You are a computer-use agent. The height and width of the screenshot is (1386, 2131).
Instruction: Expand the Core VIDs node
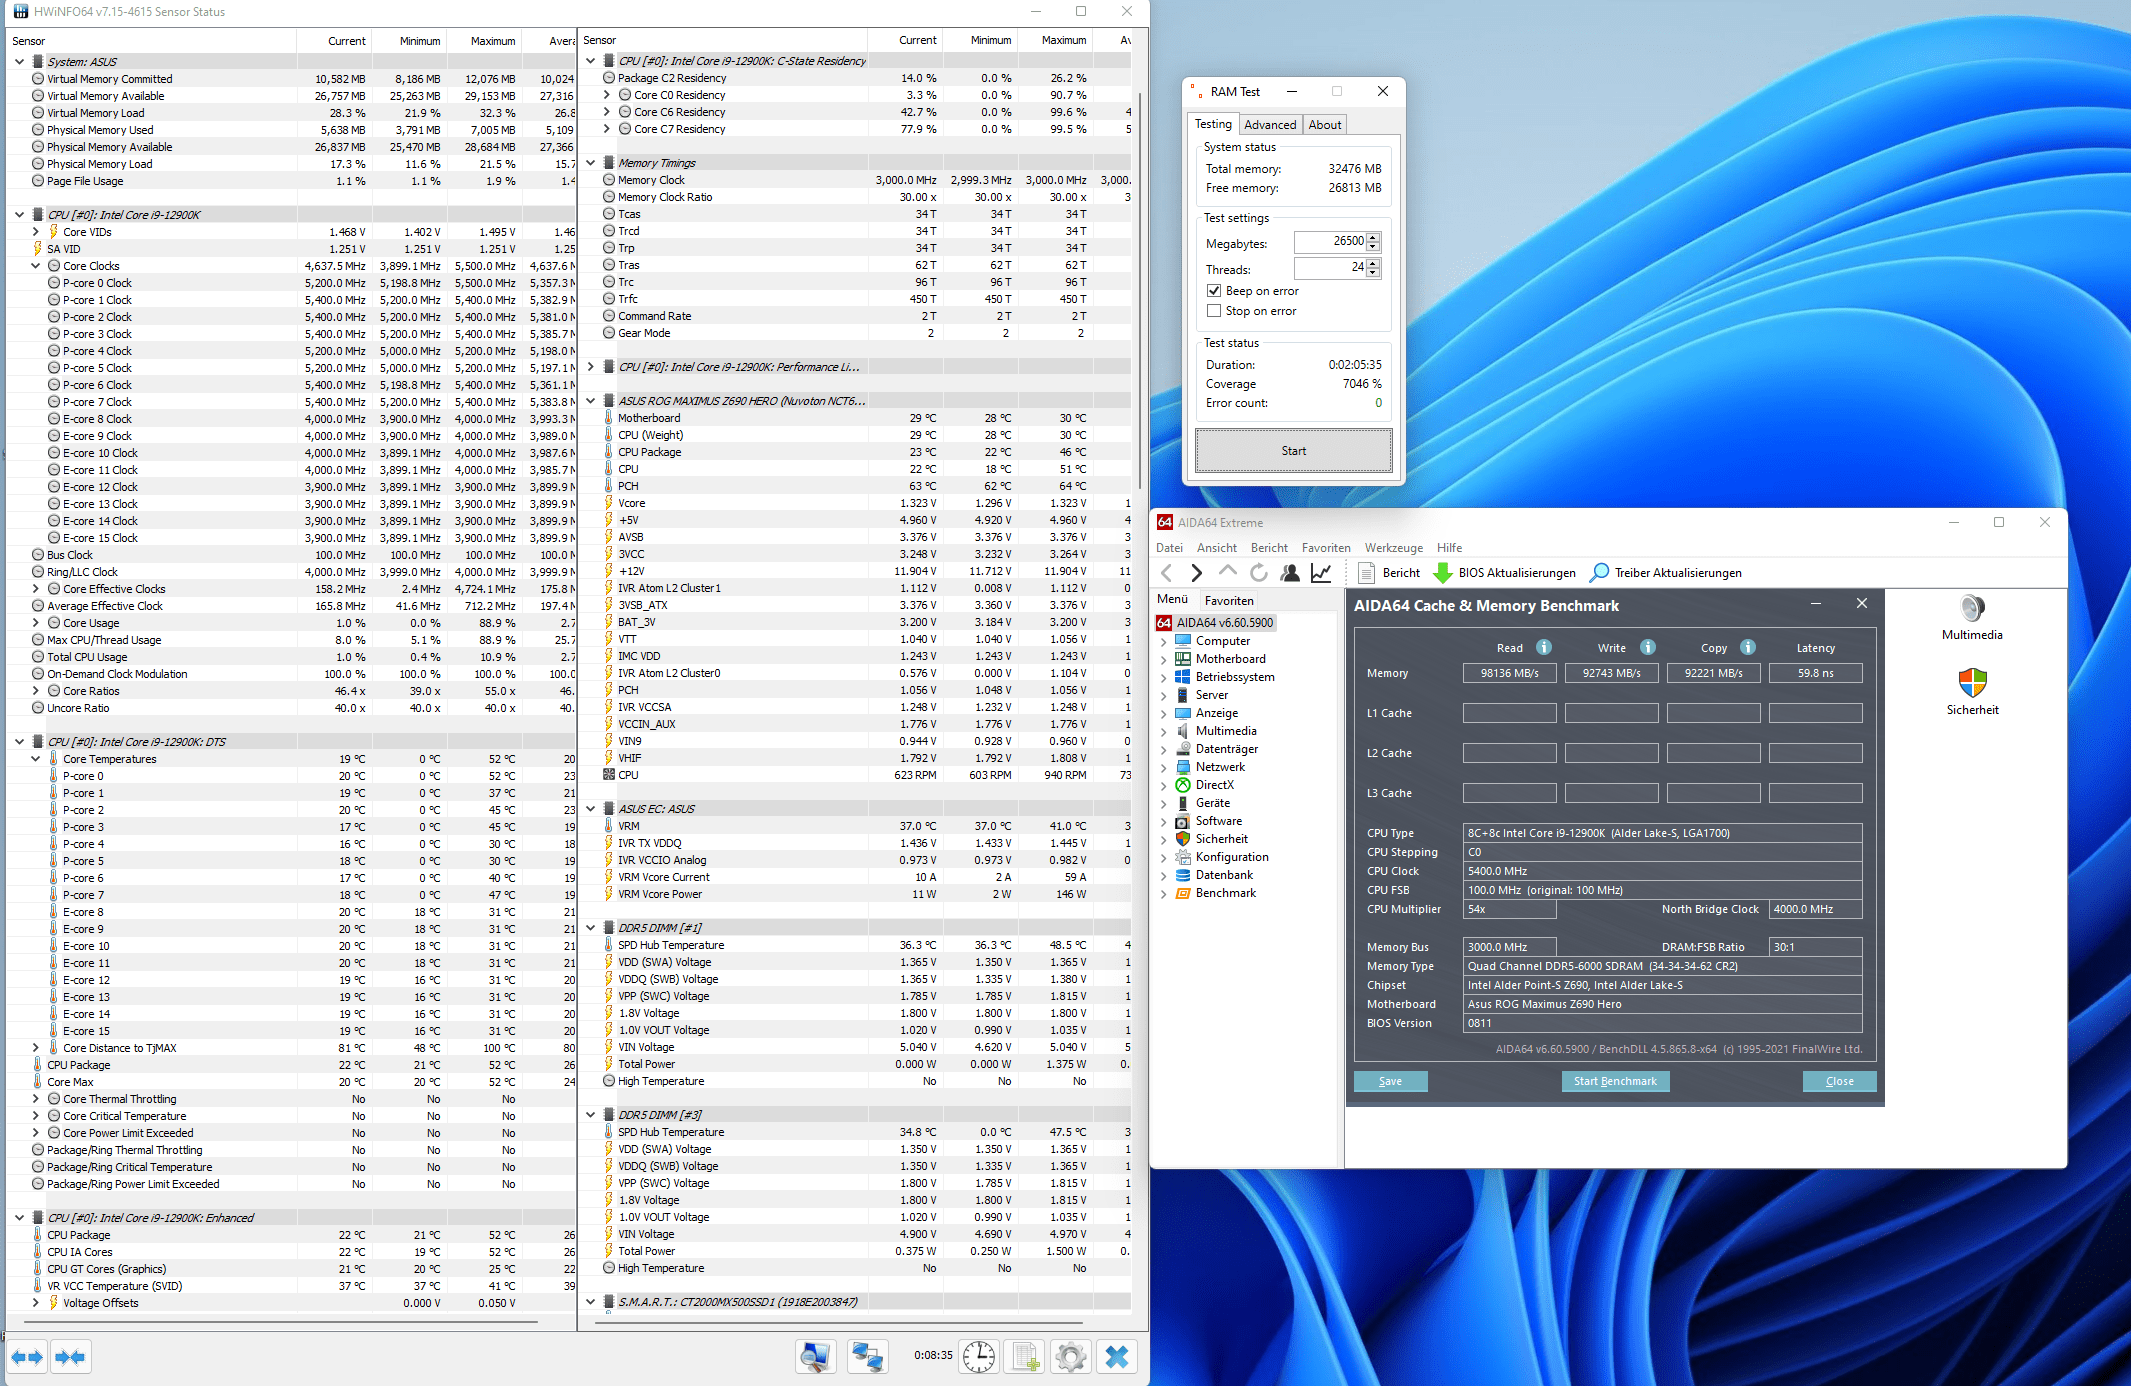[x=36, y=232]
